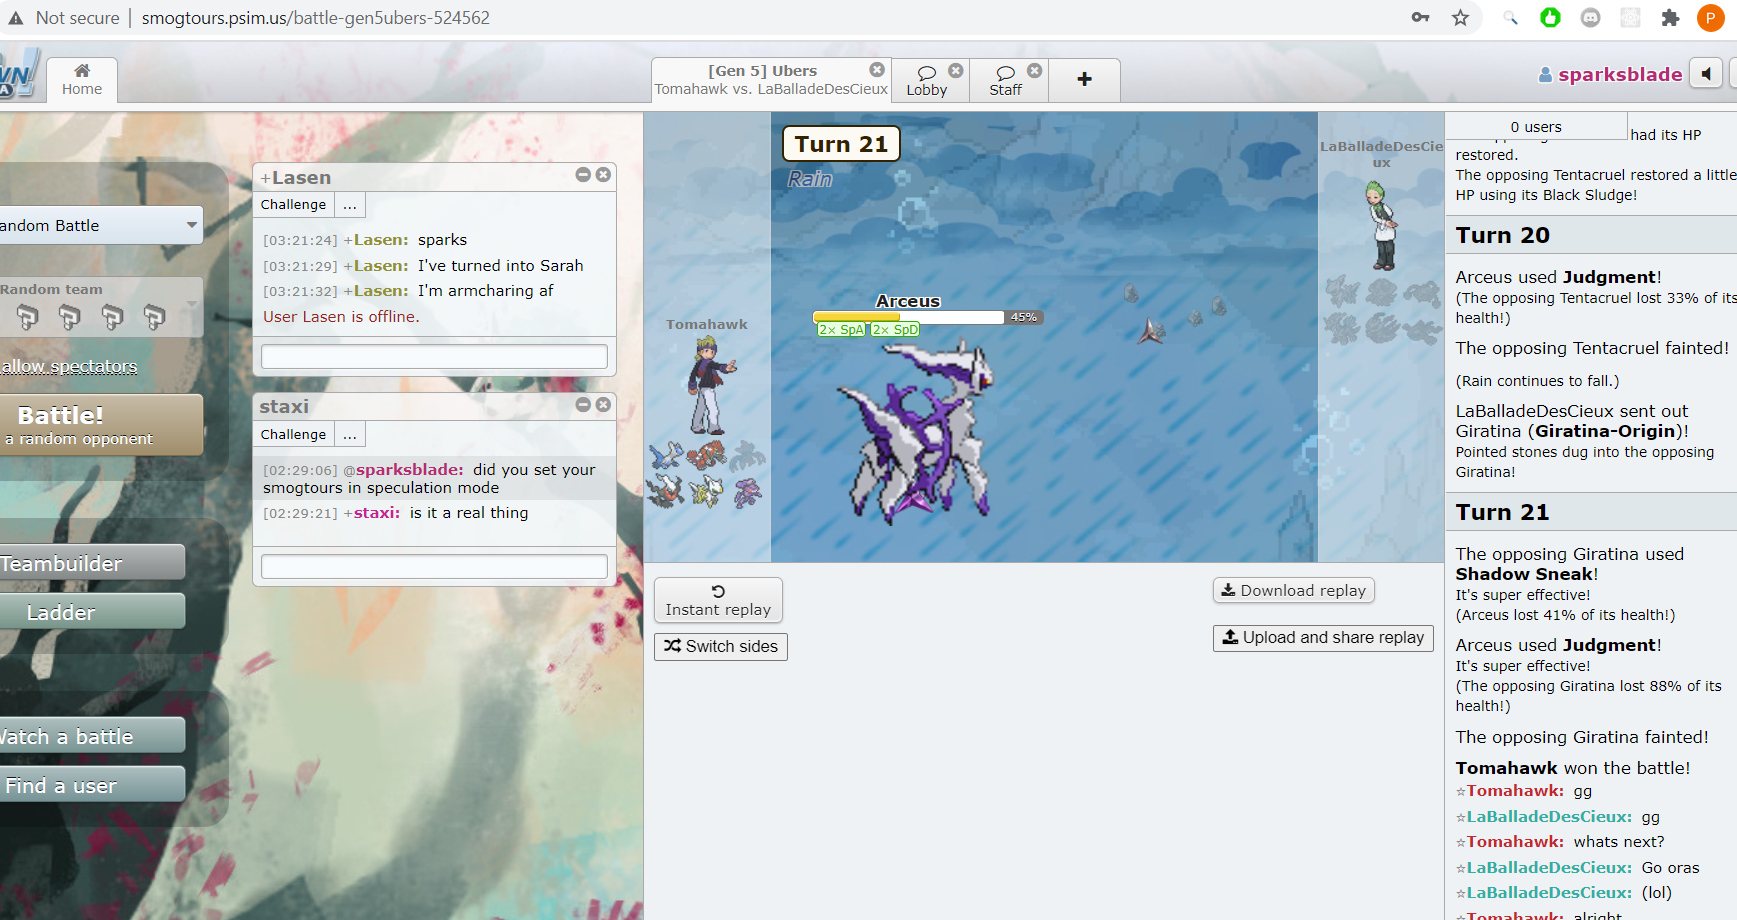Click Tomahawk's name beside 'gg' in battle chat
This screenshot has height=920, width=1737.
coord(1515,791)
